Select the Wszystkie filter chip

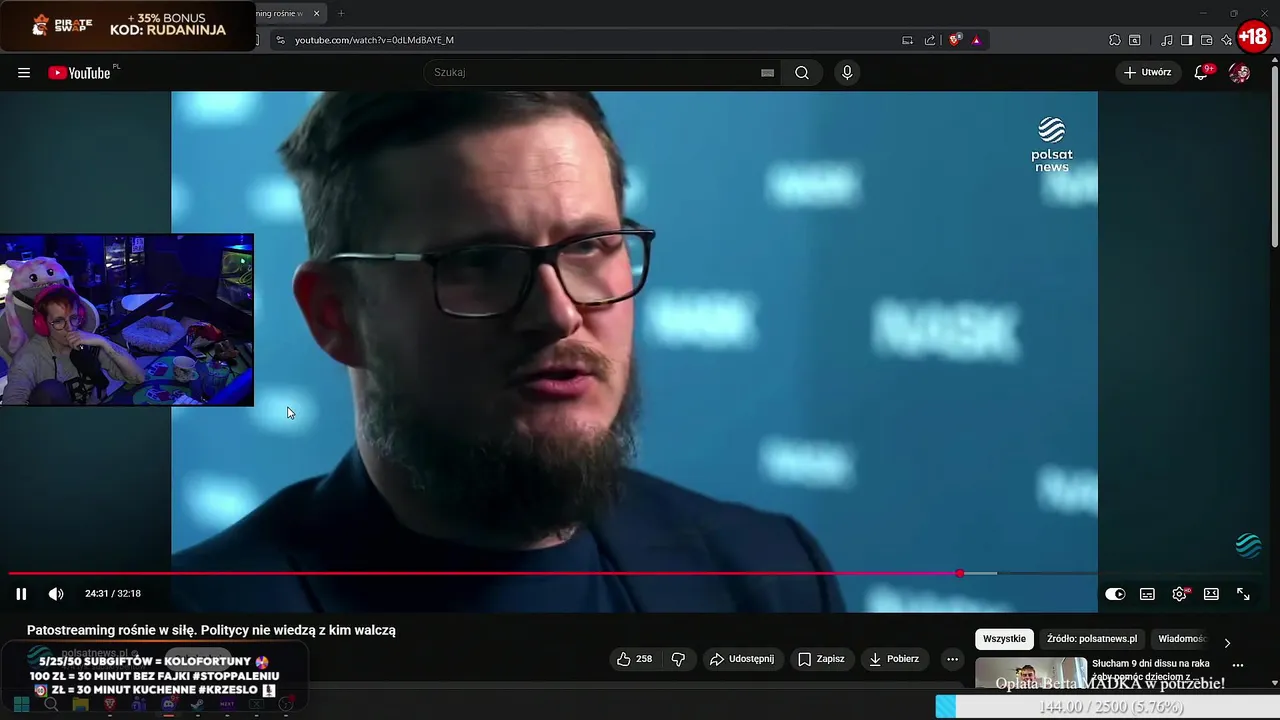(x=1004, y=639)
